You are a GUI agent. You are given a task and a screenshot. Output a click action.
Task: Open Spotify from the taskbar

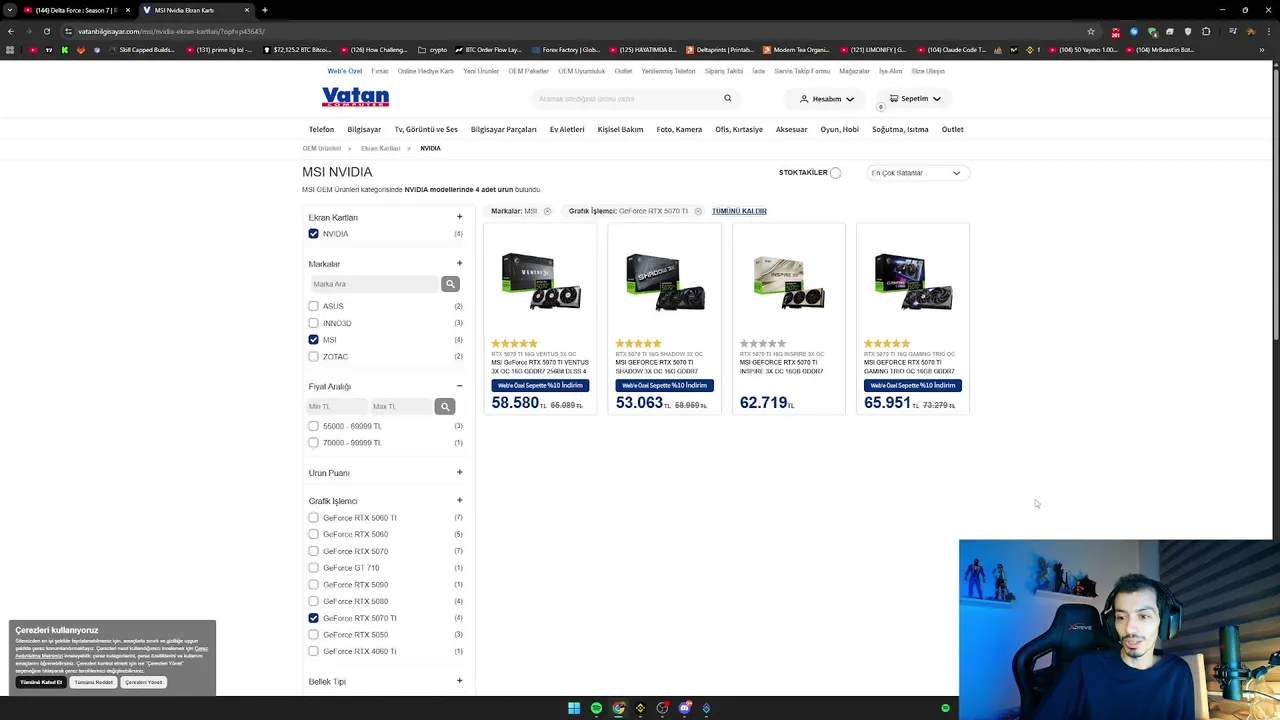click(596, 708)
